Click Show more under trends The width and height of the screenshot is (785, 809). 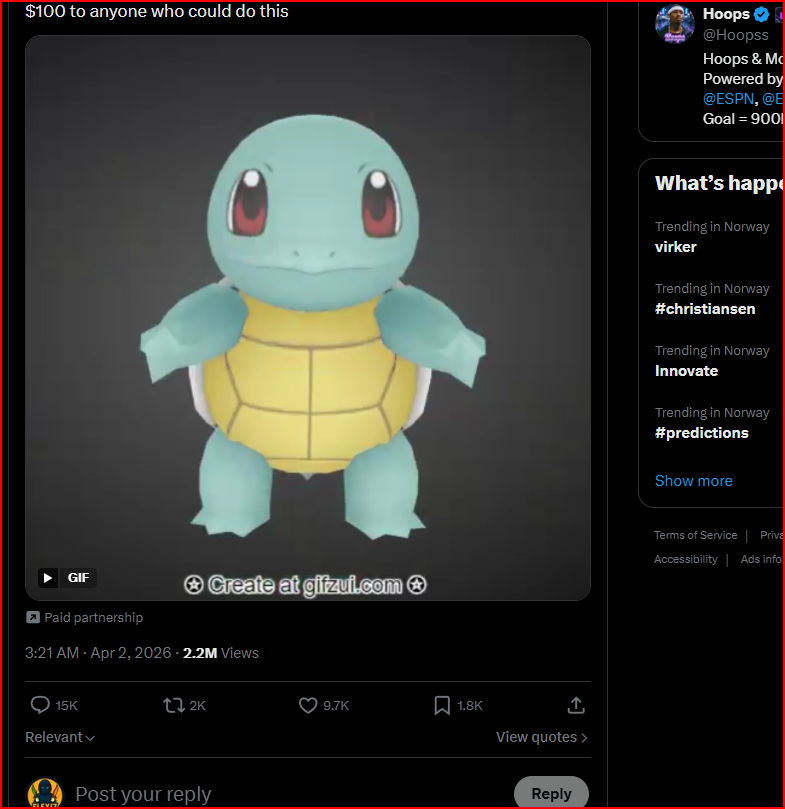[x=694, y=481]
